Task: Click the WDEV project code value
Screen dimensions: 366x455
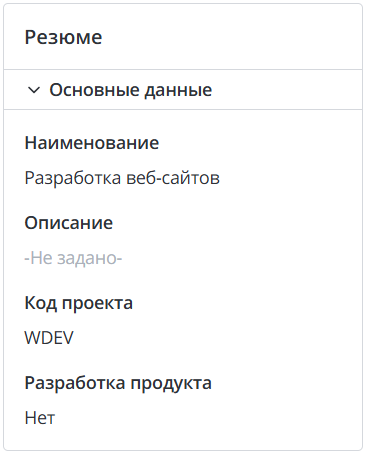Action: pyautogui.click(x=49, y=338)
